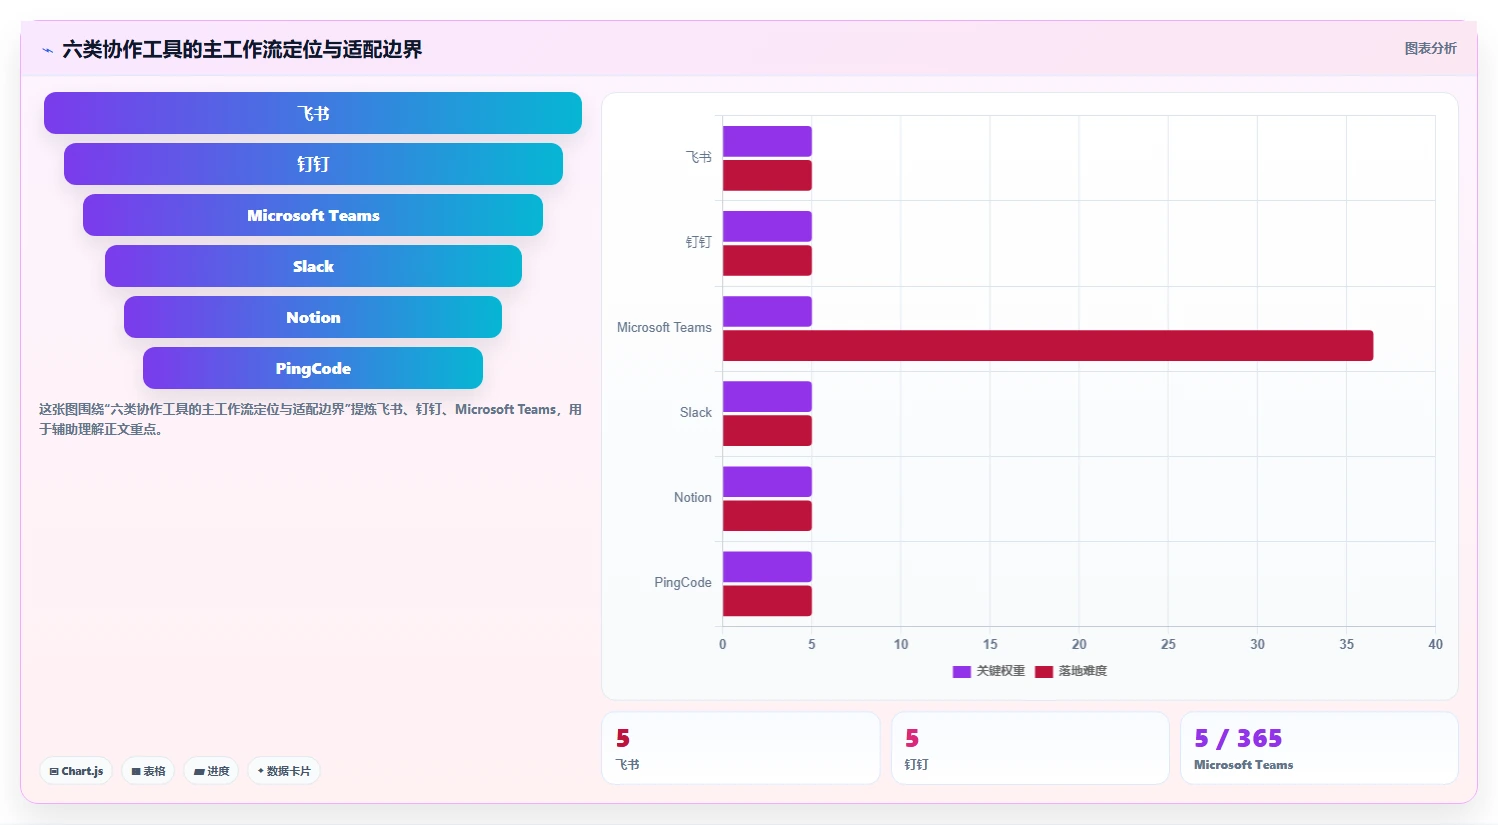
Task: Click the 钉钉 label on the chart y-axis
Action: [698, 242]
